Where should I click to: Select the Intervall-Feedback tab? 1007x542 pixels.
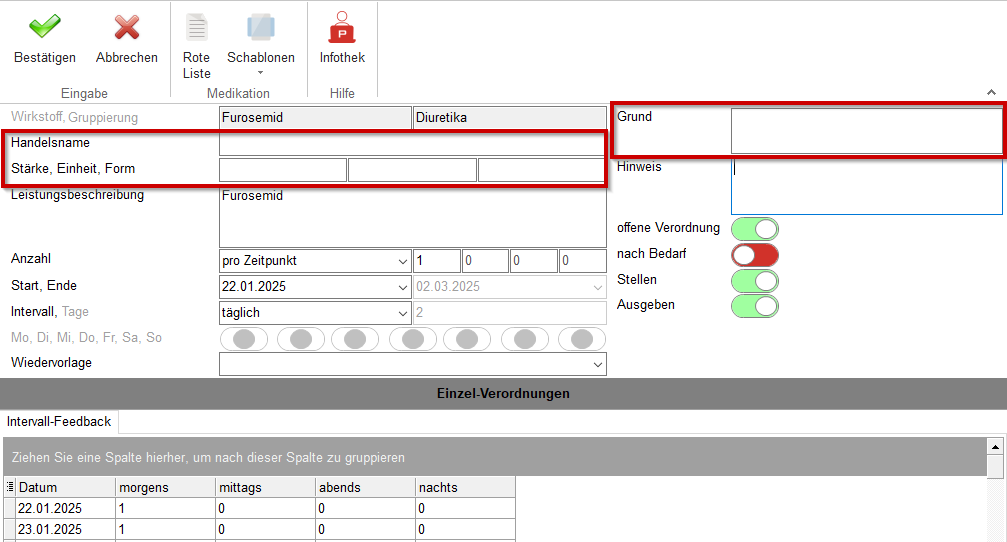coord(59,422)
